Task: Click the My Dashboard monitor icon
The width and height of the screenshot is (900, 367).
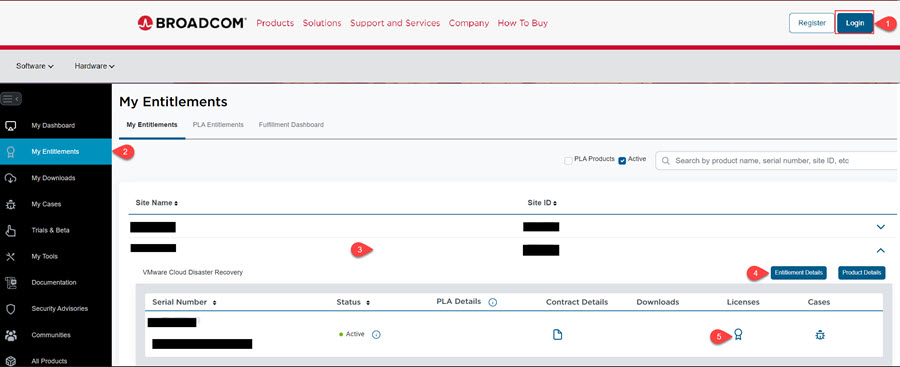Action: [10, 125]
